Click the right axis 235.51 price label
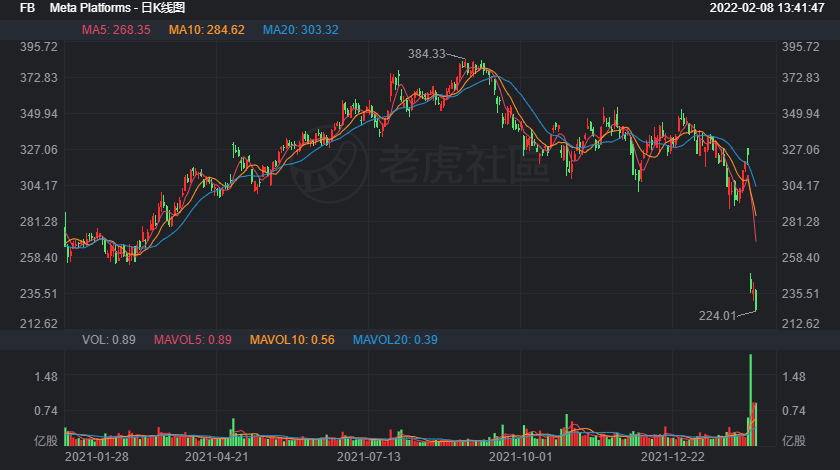The height and width of the screenshot is (470, 840). [x=800, y=294]
